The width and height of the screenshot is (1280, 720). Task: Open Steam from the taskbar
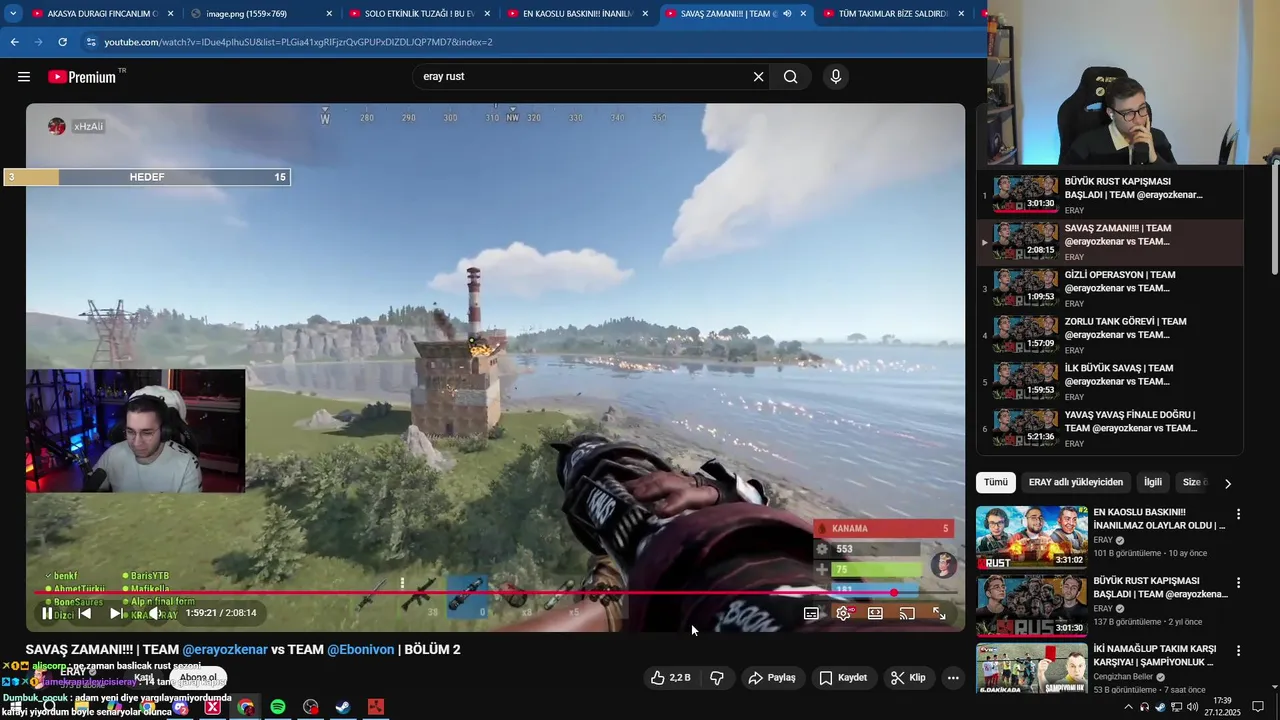pos(343,708)
